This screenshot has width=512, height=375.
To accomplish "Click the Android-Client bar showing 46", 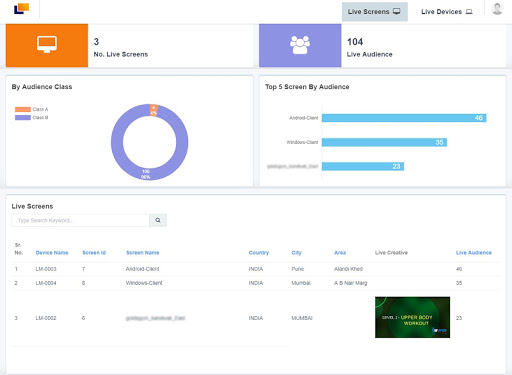I will 404,118.
